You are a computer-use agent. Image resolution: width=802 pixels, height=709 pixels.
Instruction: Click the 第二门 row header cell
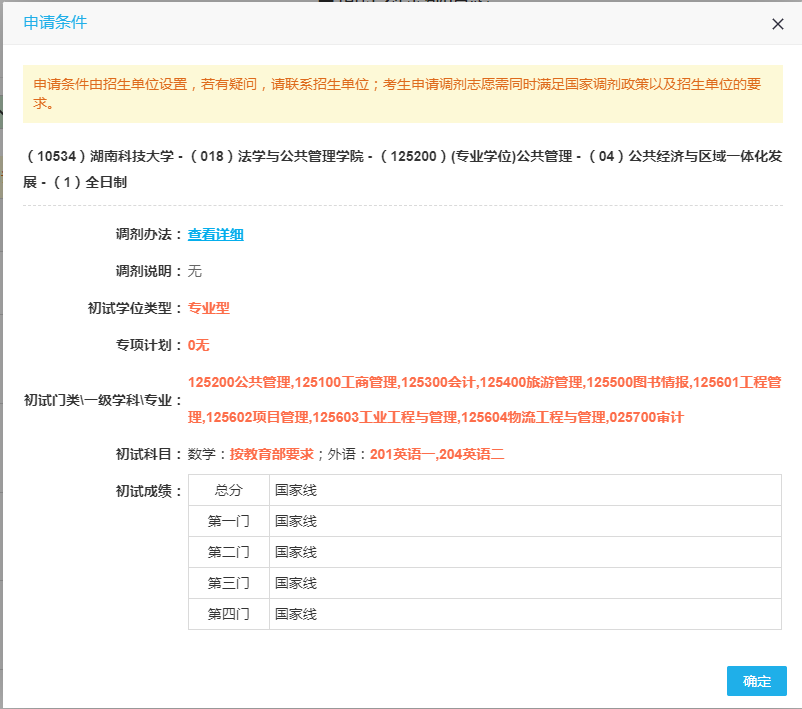(229, 552)
